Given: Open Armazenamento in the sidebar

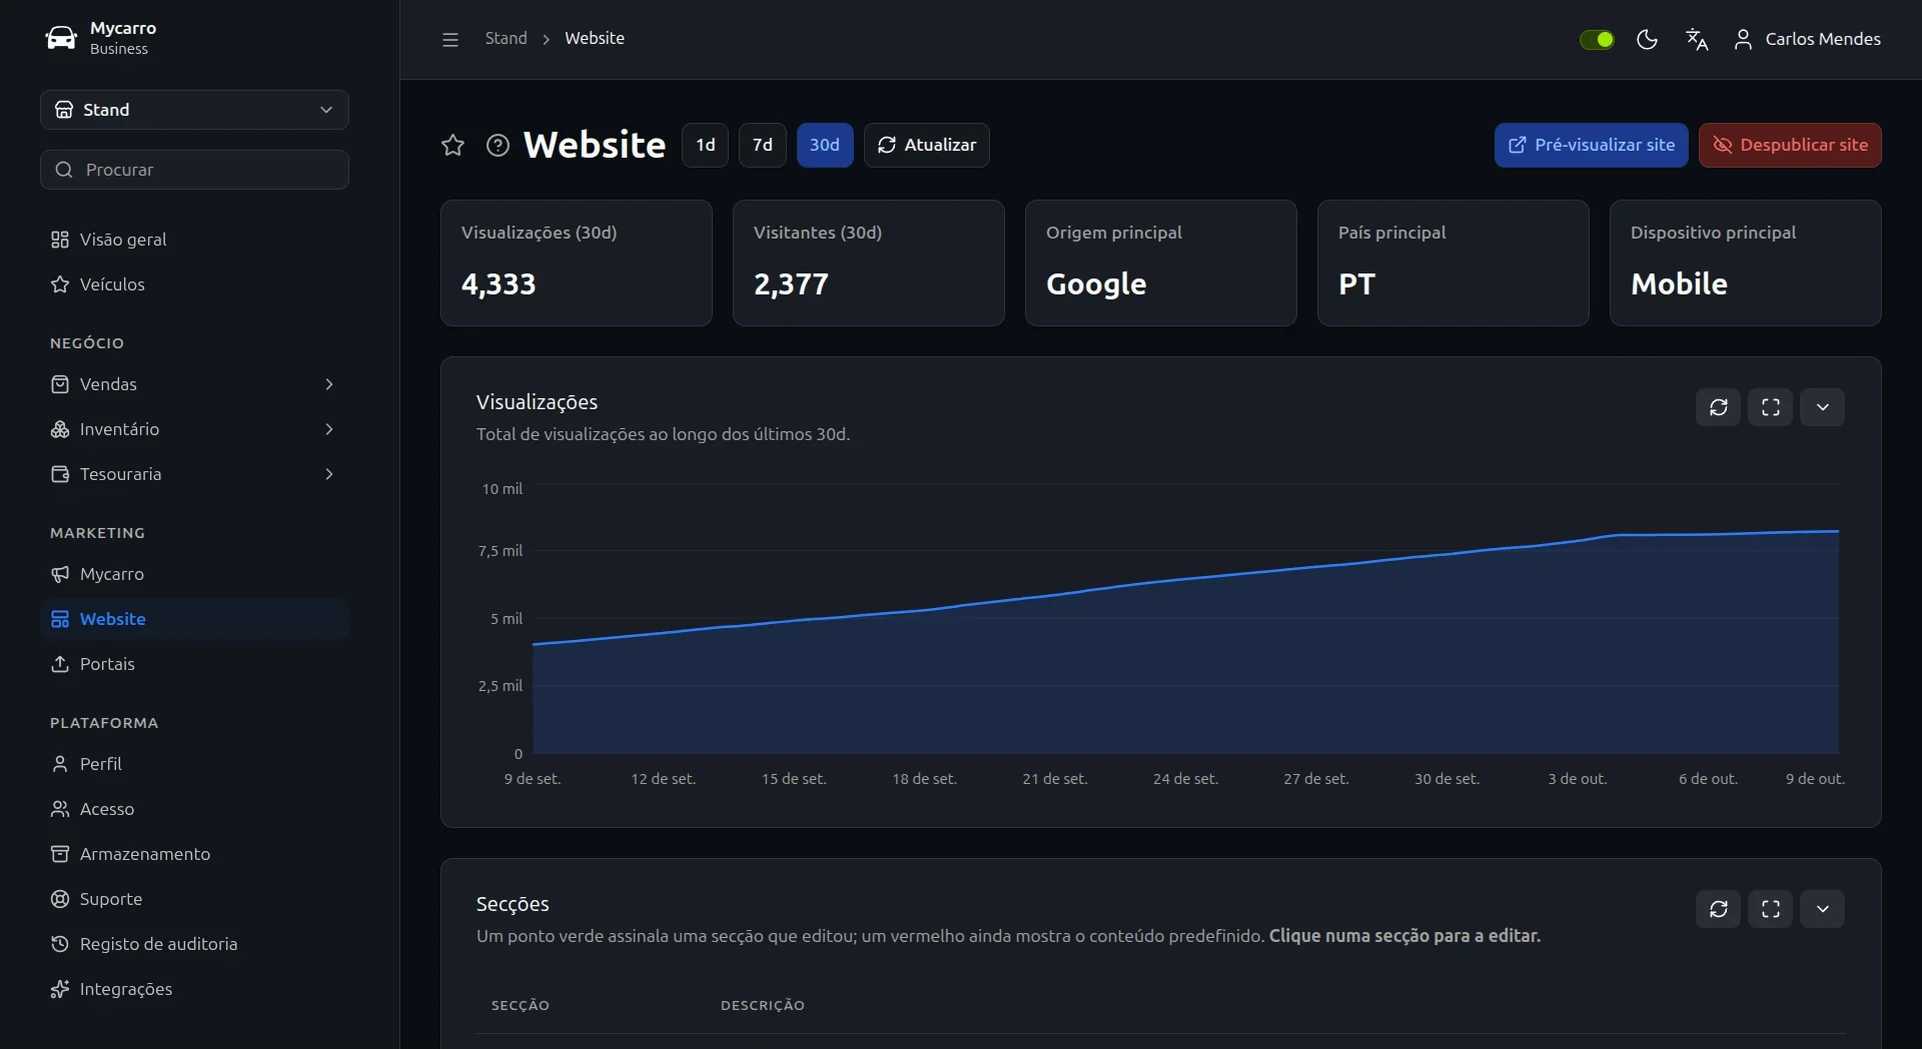Looking at the screenshot, I should coord(194,854).
